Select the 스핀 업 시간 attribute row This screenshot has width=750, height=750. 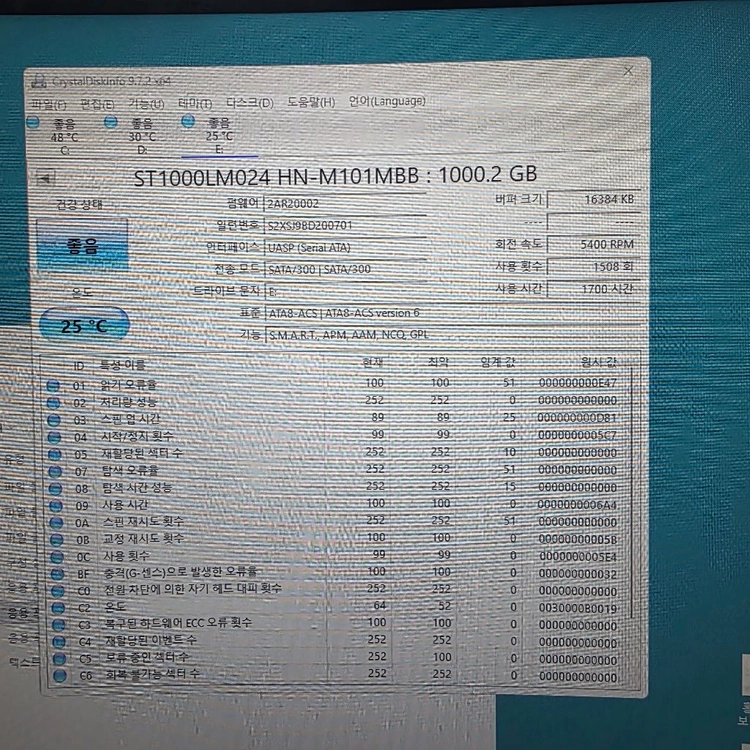(x=337, y=419)
